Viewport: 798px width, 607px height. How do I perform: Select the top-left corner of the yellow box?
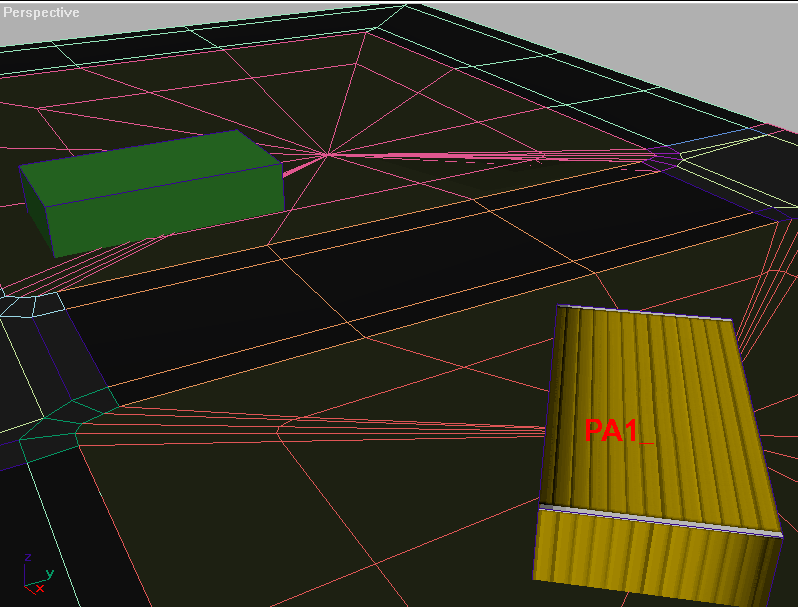tap(558, 307)
